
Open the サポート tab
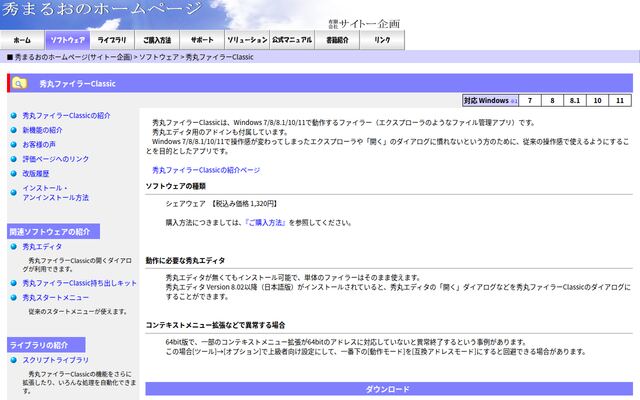pyautogui.click(x=202, y=40)
